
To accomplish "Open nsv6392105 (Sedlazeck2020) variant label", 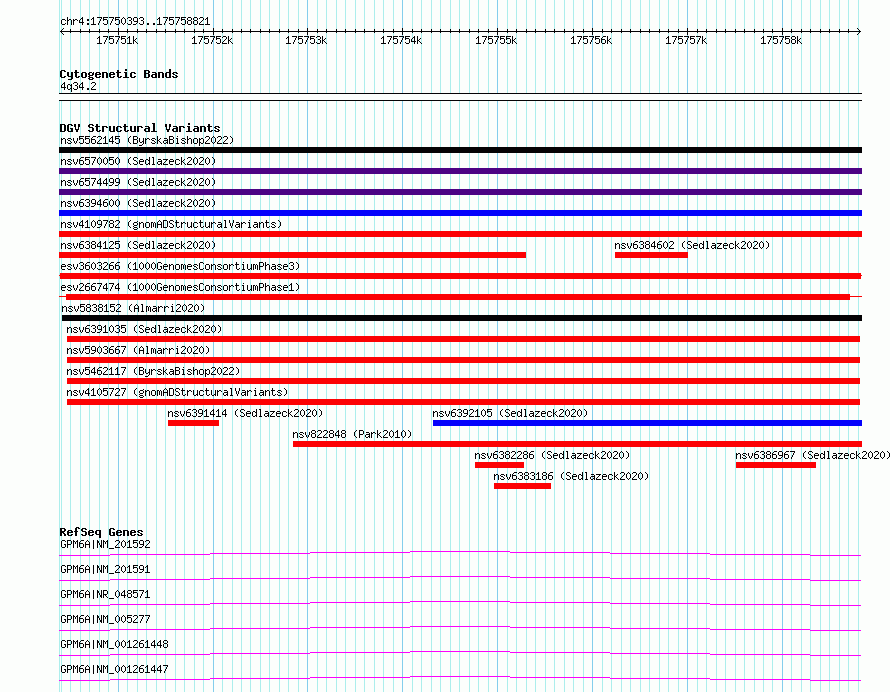I will coord(510,413).
